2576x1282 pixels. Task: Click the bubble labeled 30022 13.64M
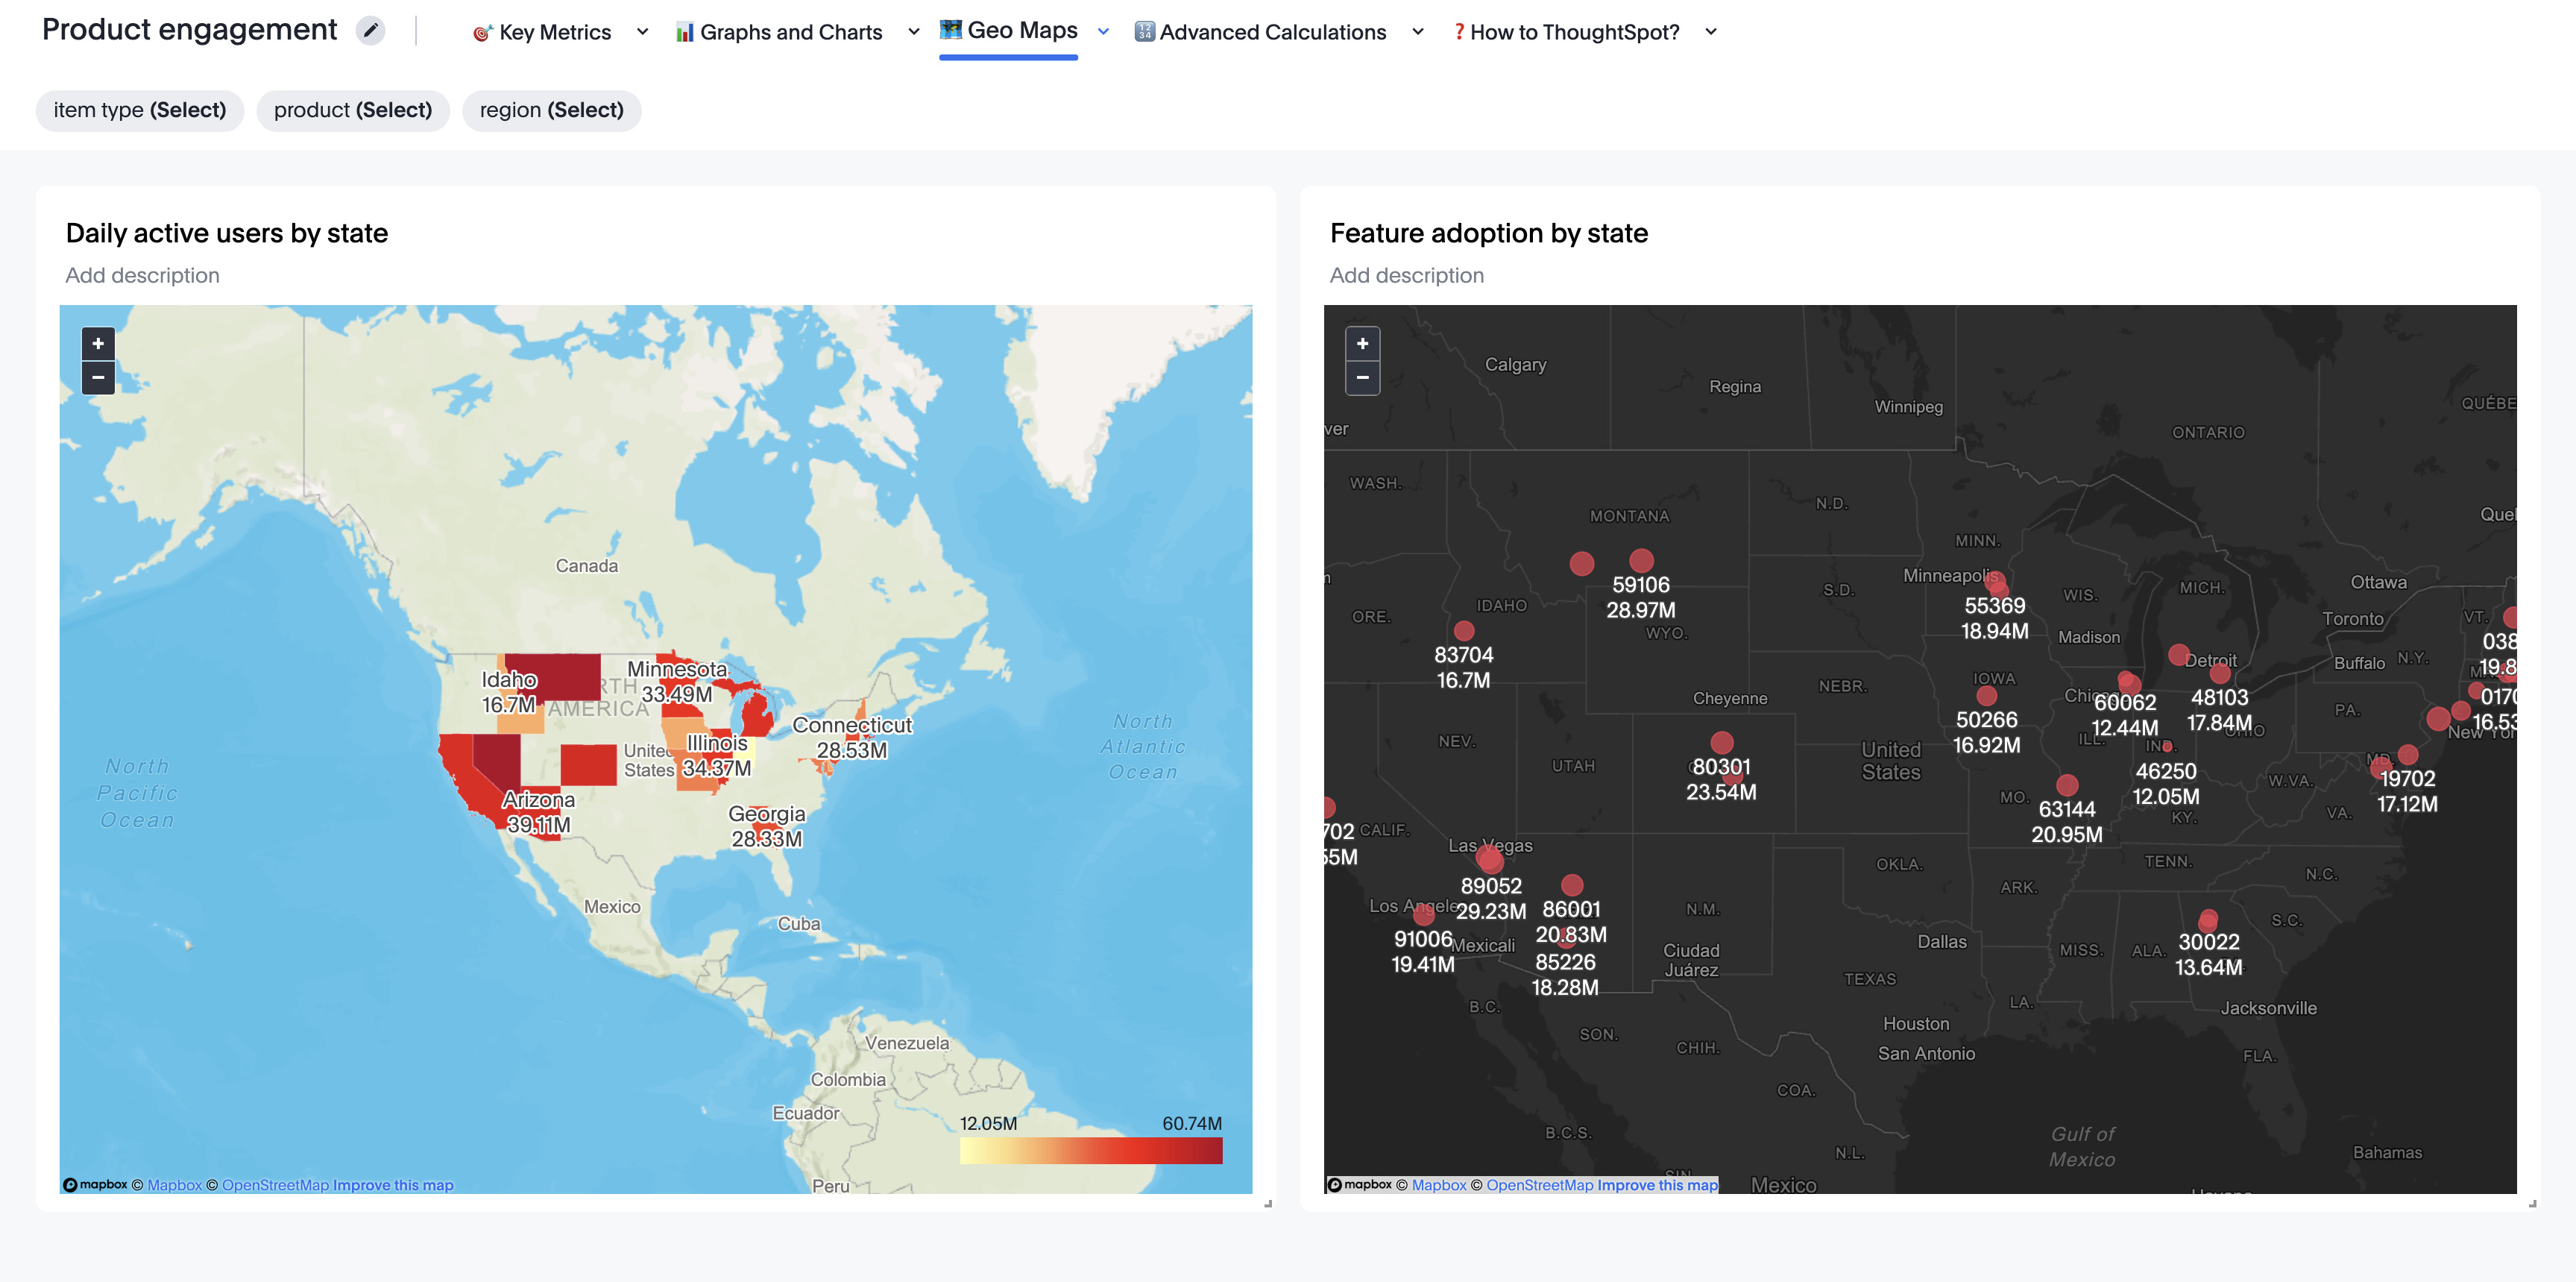coord(2208,919)
